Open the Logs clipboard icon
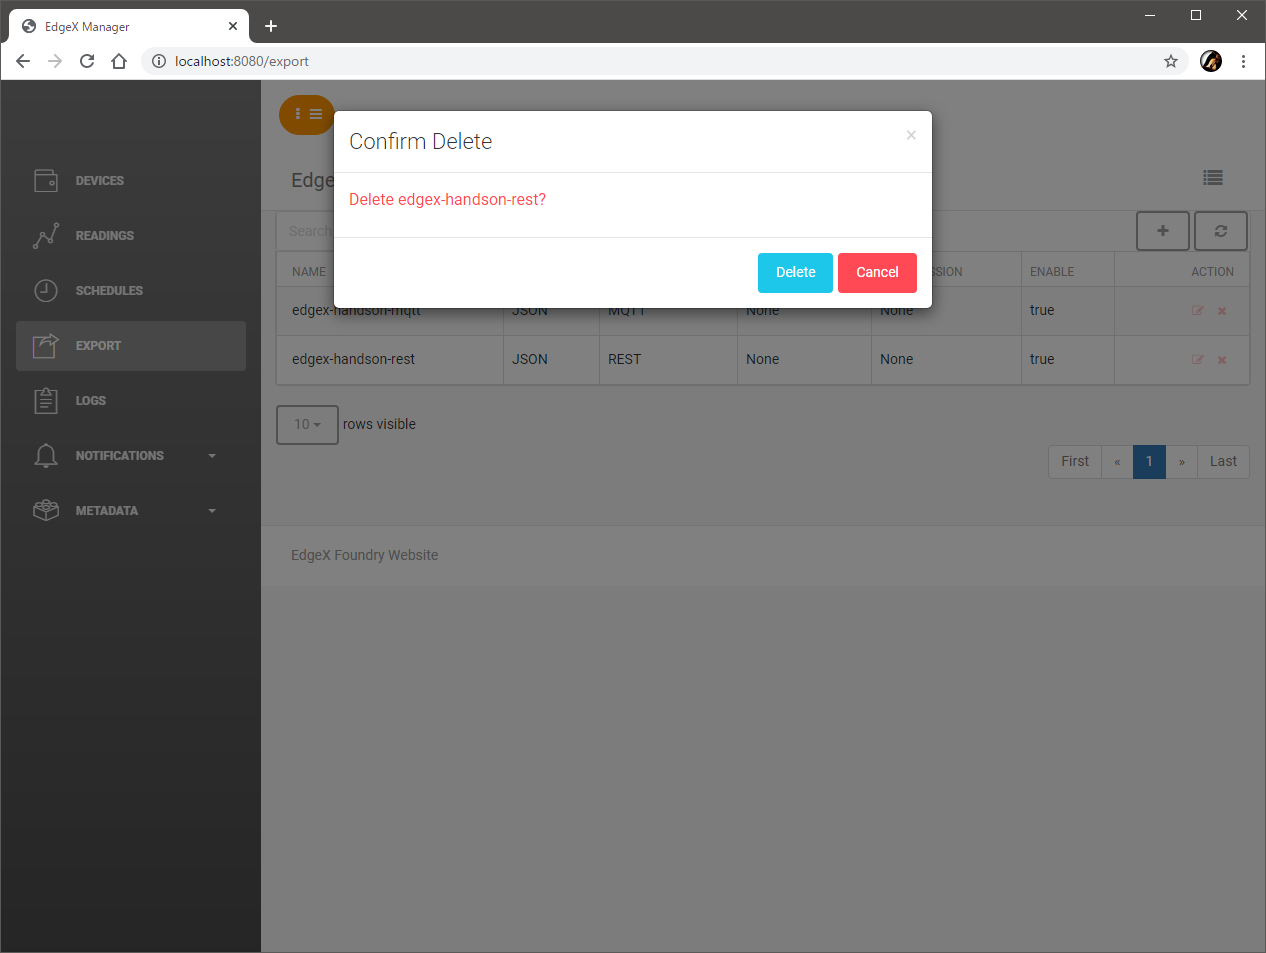 coord(46,401)
